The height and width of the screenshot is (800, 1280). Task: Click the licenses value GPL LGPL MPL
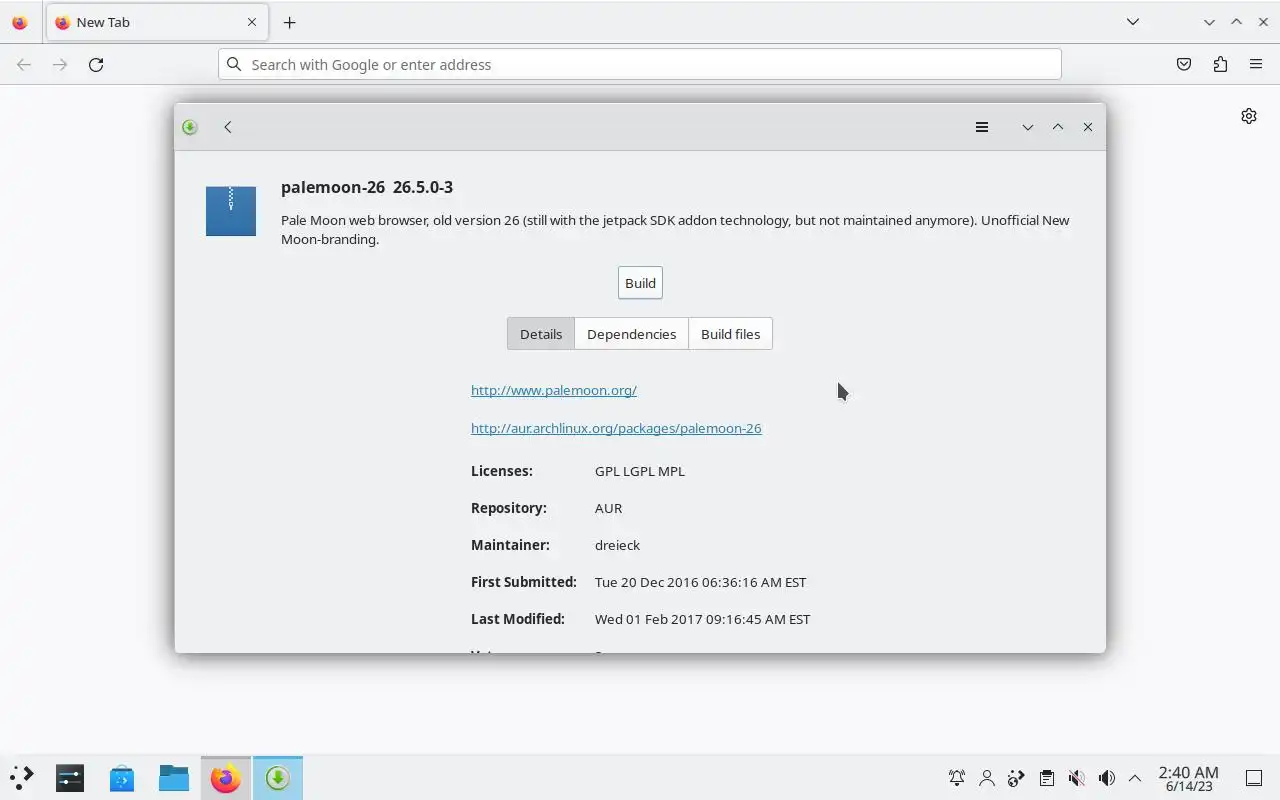[x=640, y=471]
